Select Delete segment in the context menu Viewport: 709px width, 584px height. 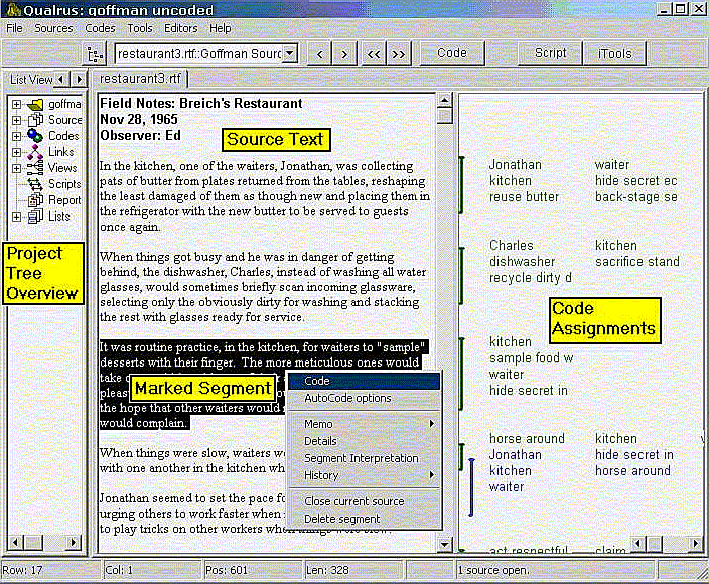tap(342, 518)
